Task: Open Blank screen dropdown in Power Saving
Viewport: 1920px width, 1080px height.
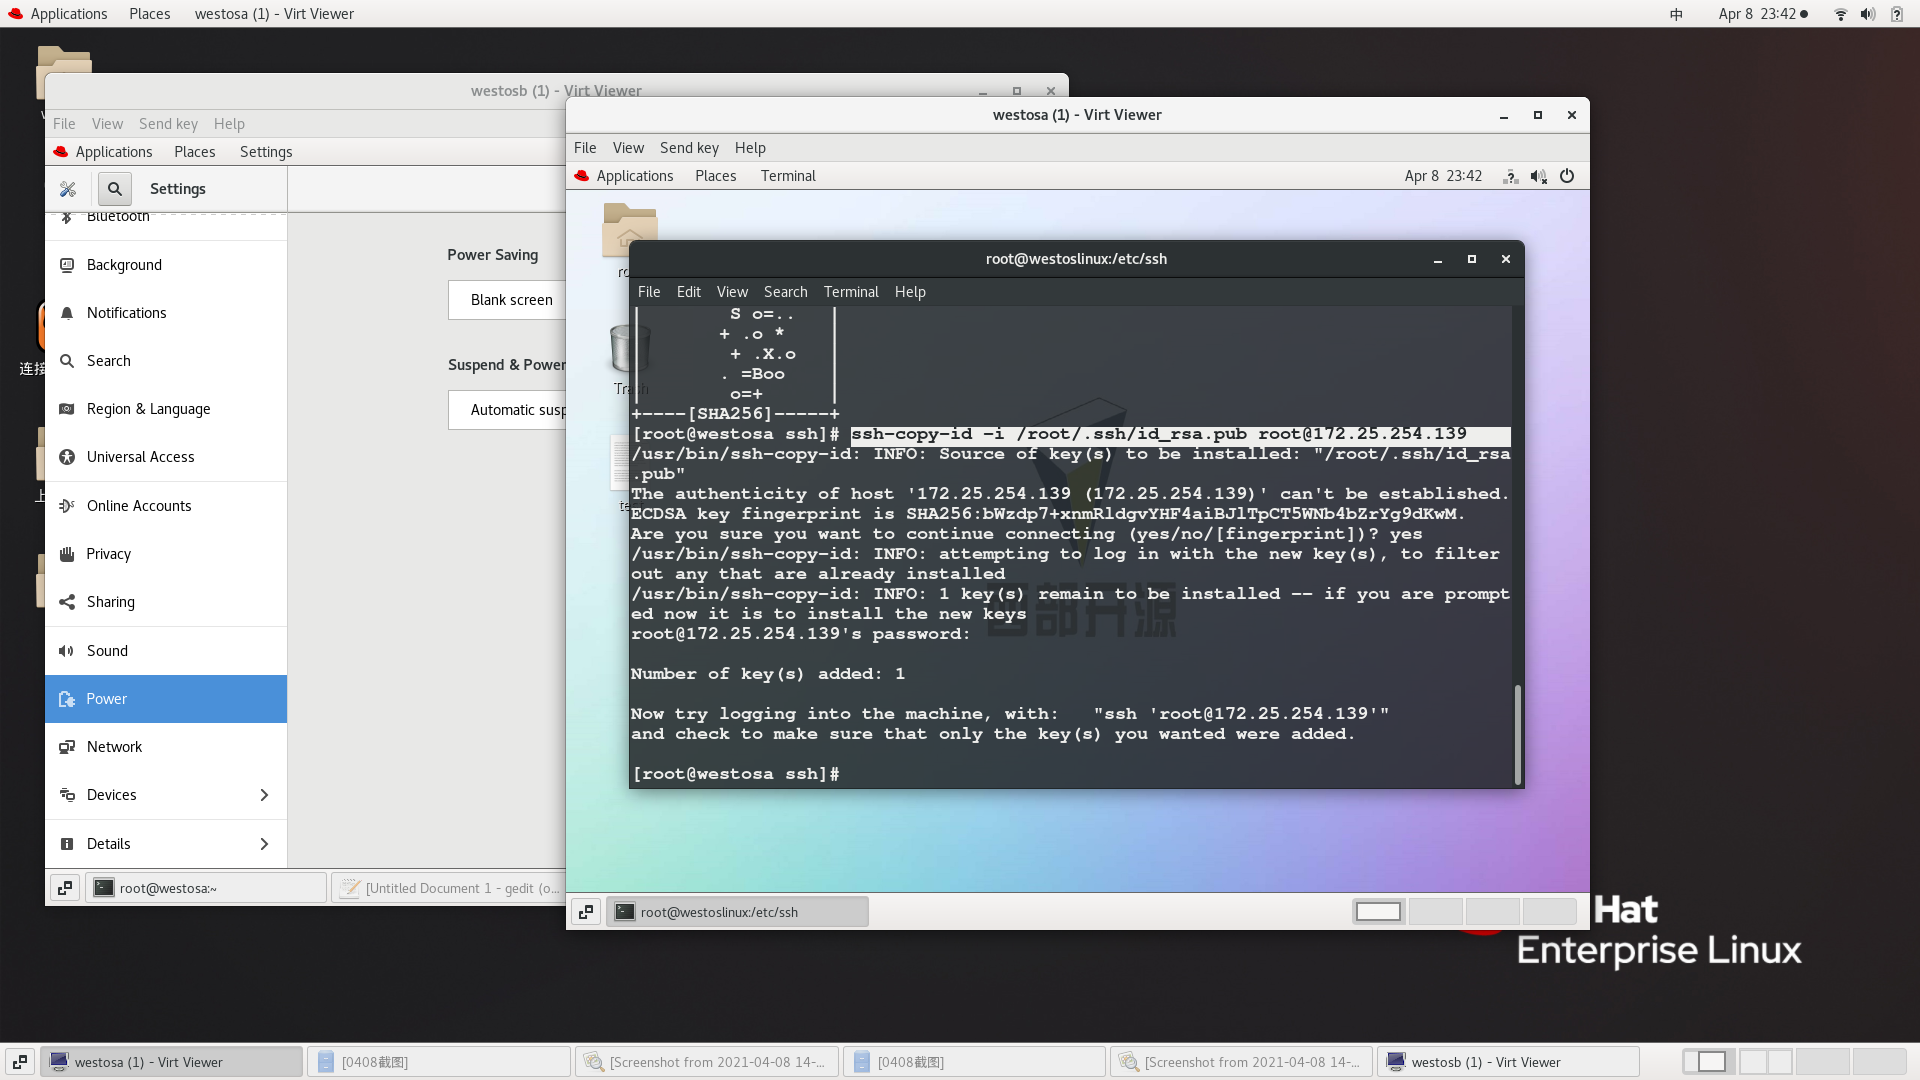Action: click(507, 300)
